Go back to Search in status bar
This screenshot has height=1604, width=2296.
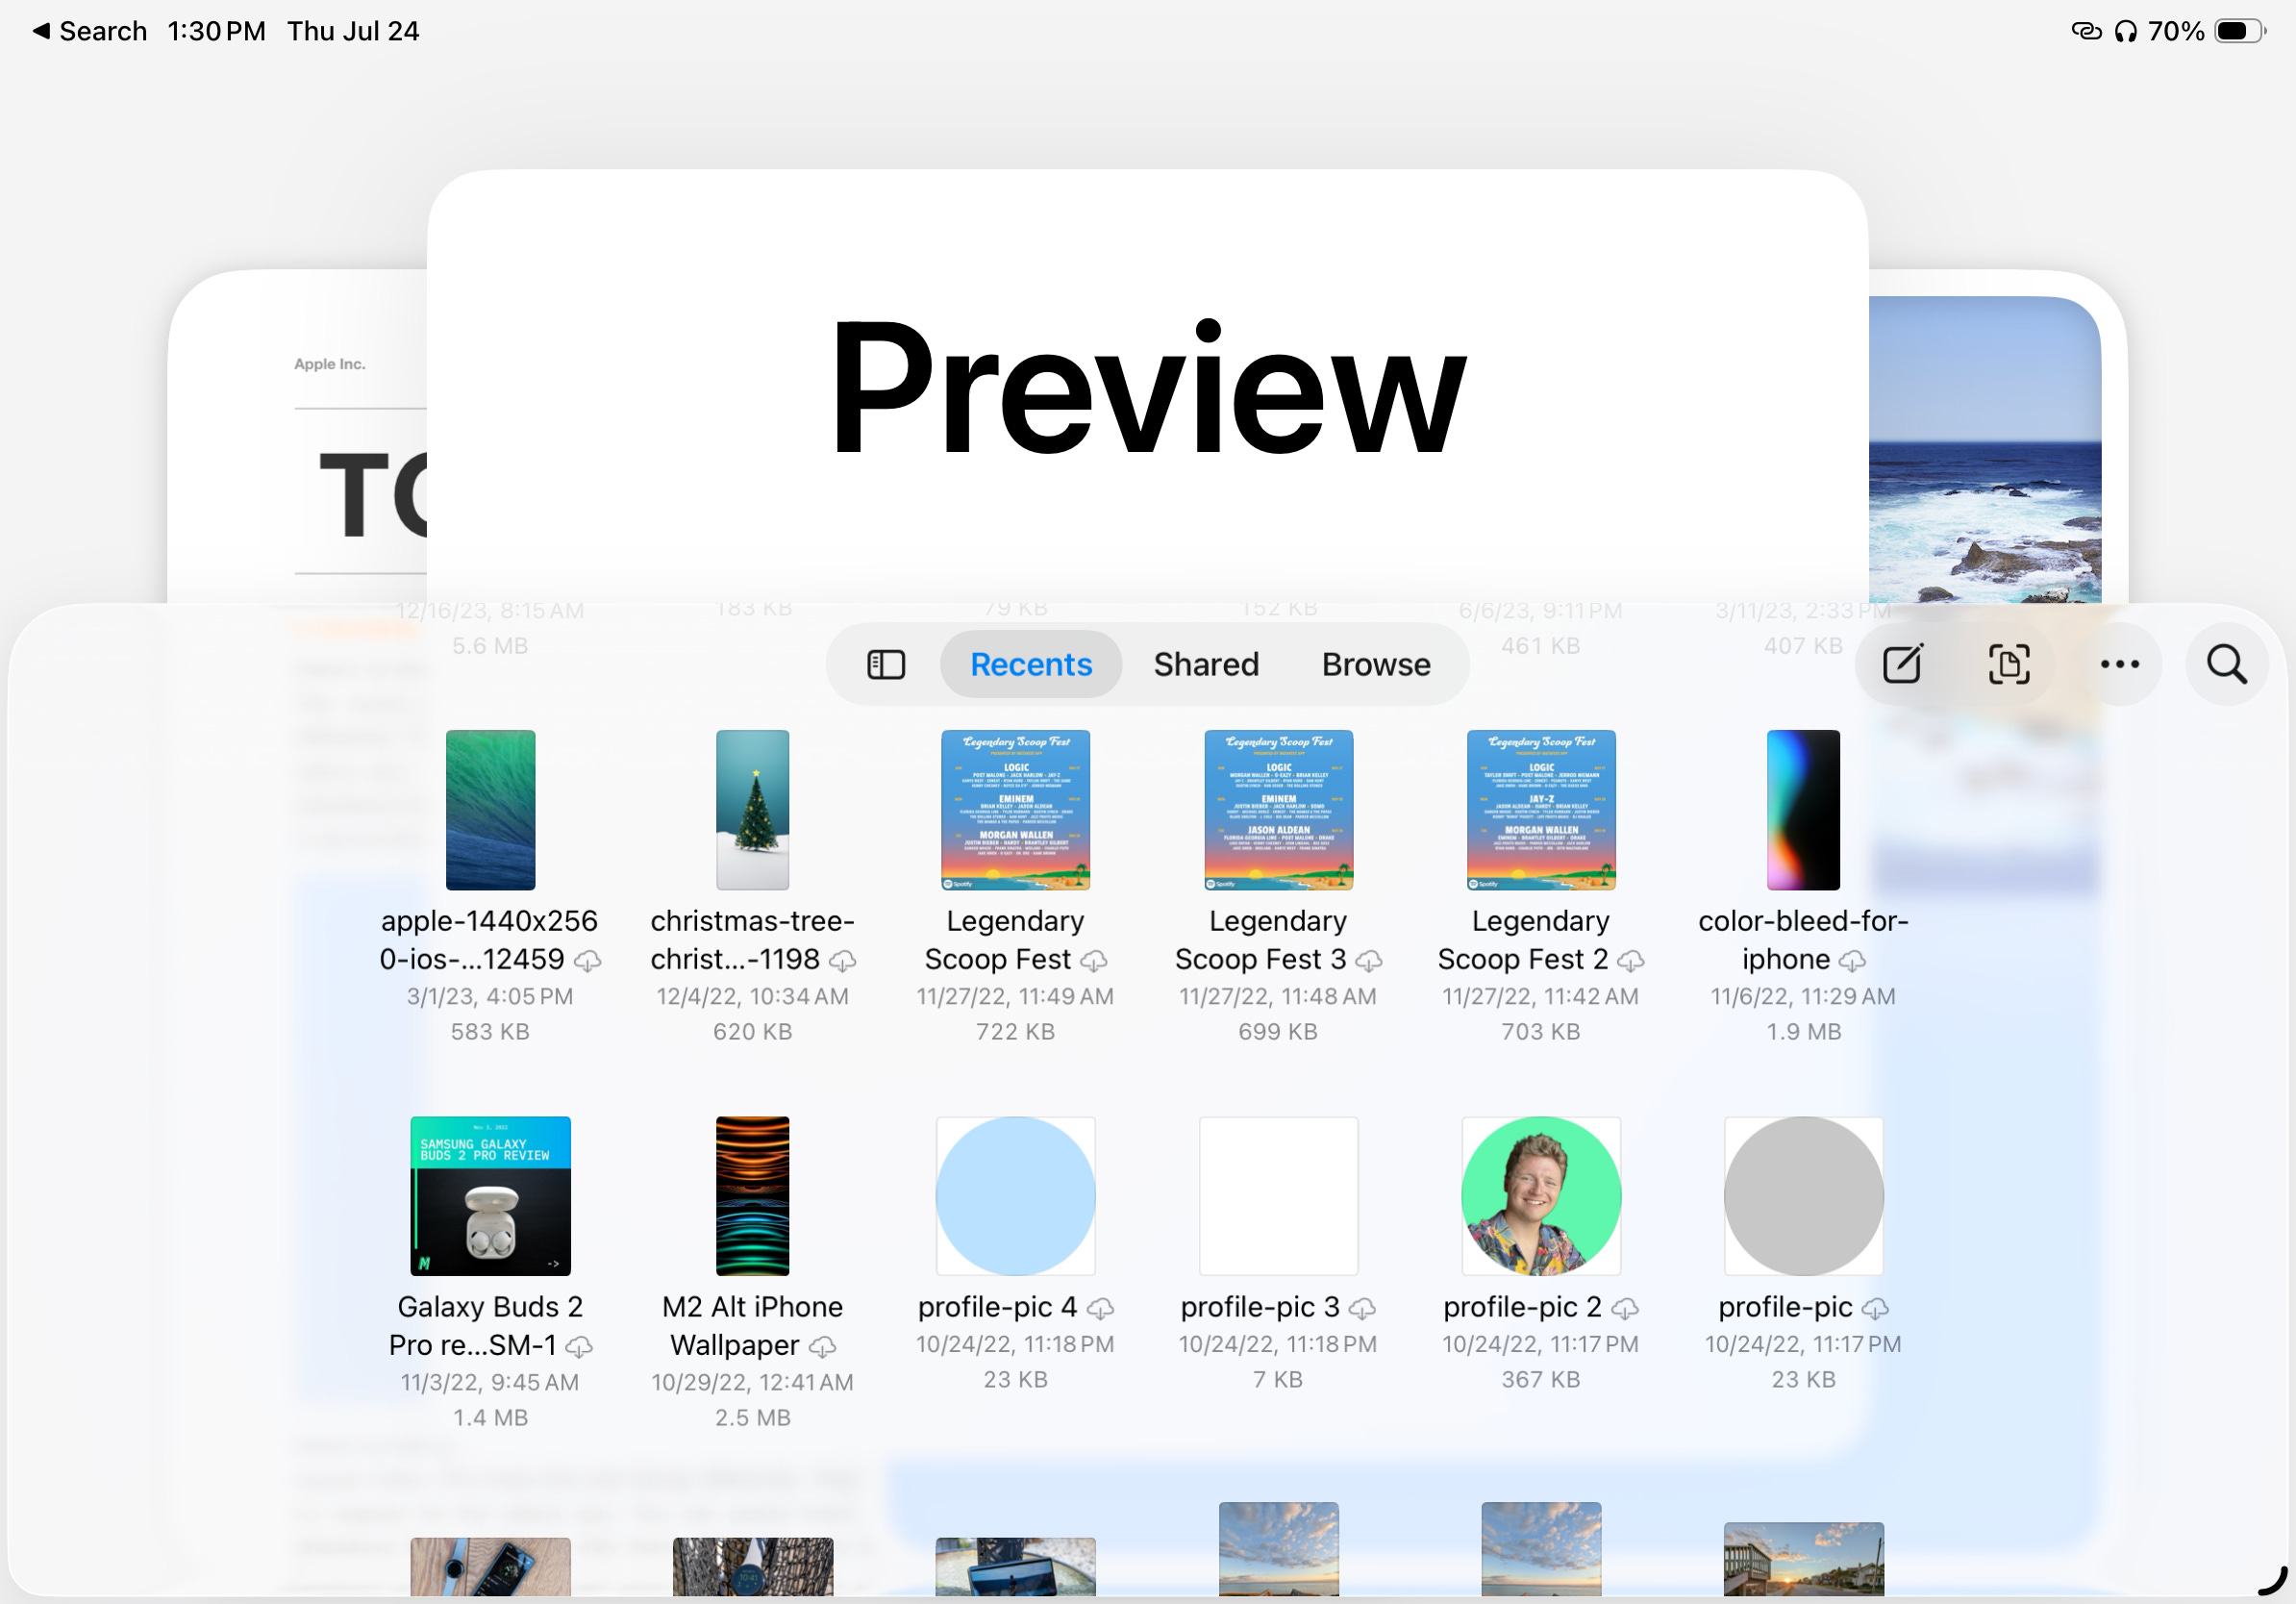[x=90, y=31]
